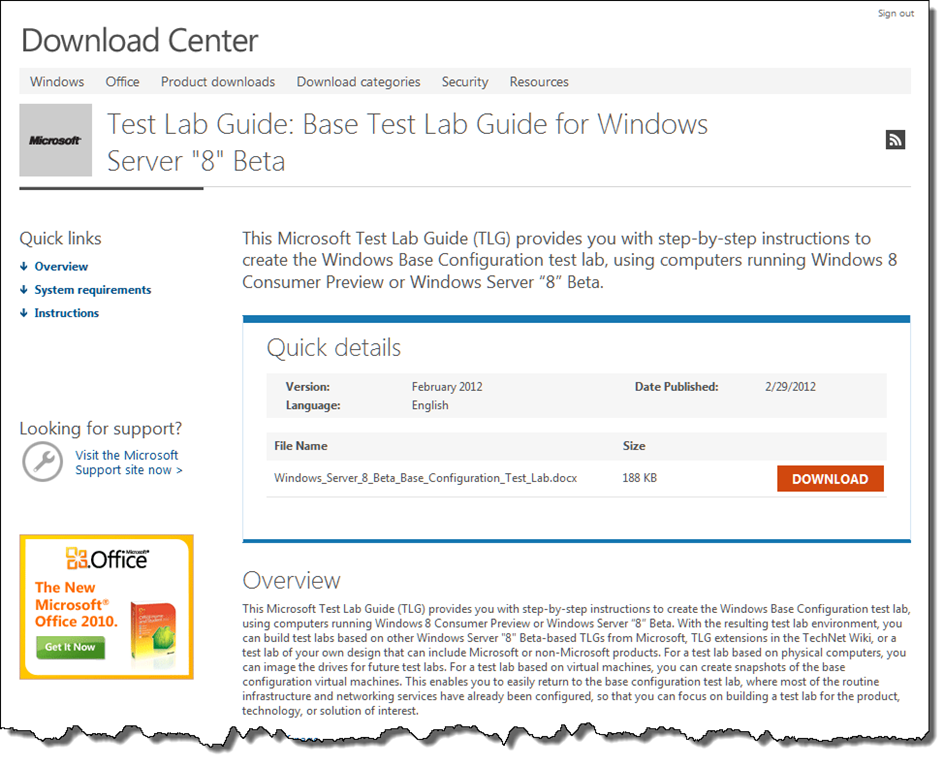Image resolution: width=945 pixels, height=768 pixels.
Task: Click the arrow beside System requirements
Action: 24,290
